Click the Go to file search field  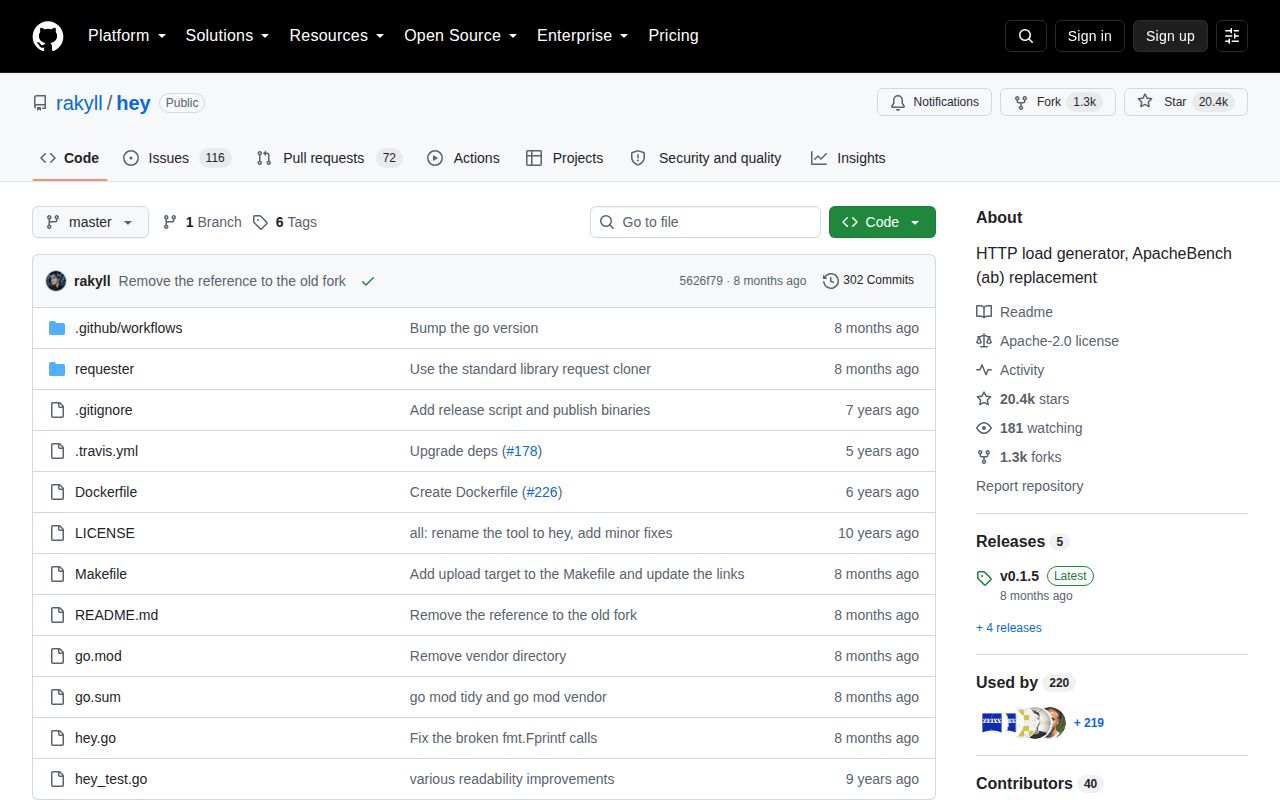pos(705,222)
